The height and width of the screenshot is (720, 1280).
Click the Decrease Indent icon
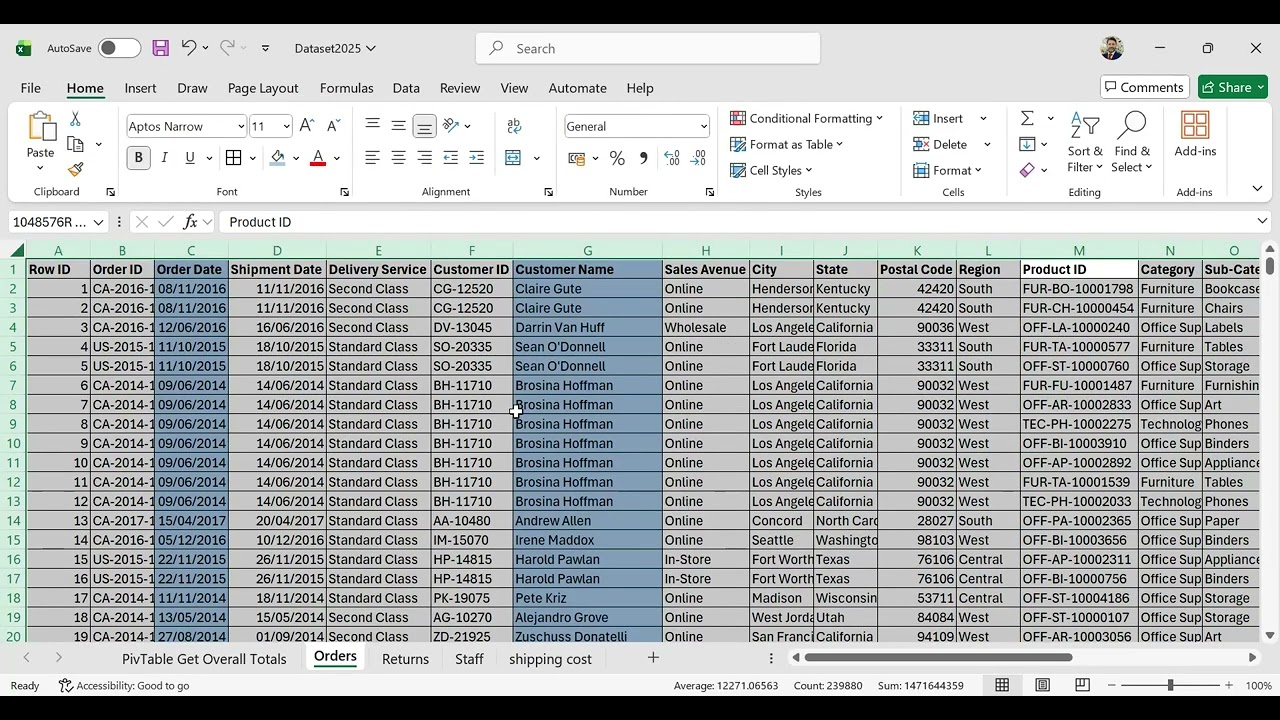coord(450,158)
